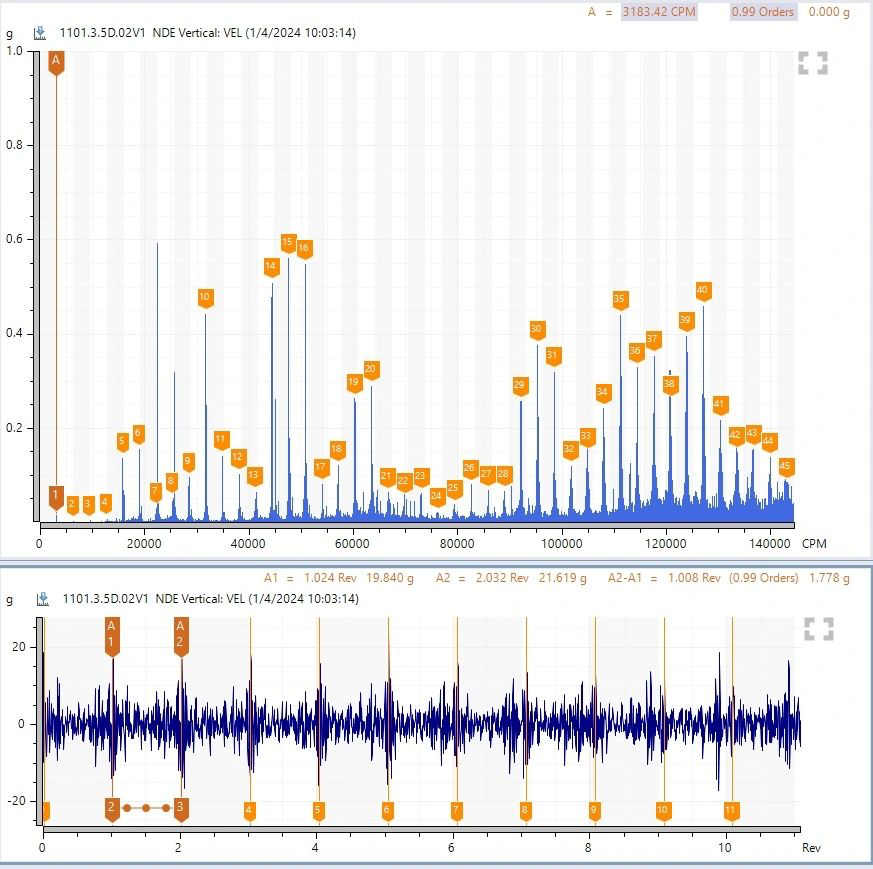Select cursor A flag in spectrum
Viewport: 873px width, 869px height.
(56, 62)
